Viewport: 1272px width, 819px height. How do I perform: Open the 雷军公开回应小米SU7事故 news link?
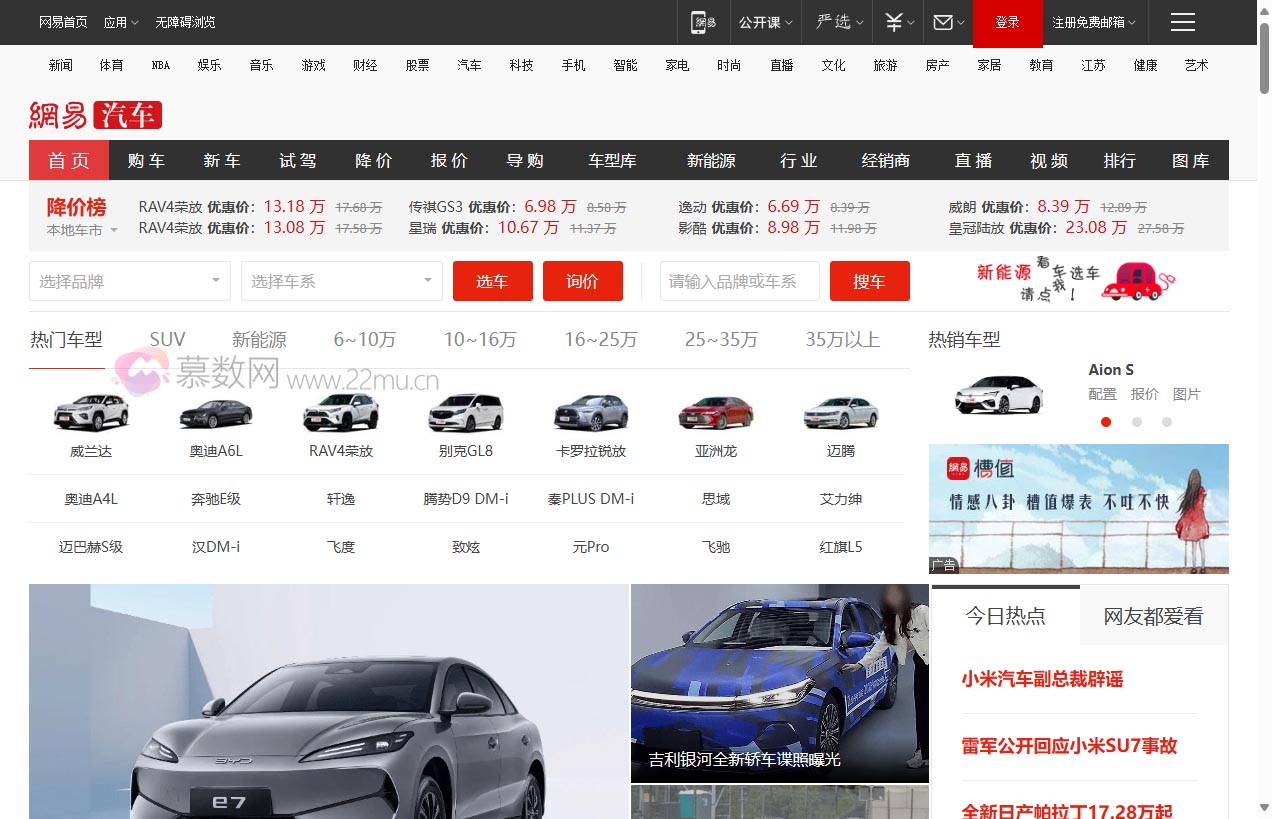[x=1069, y=745]
